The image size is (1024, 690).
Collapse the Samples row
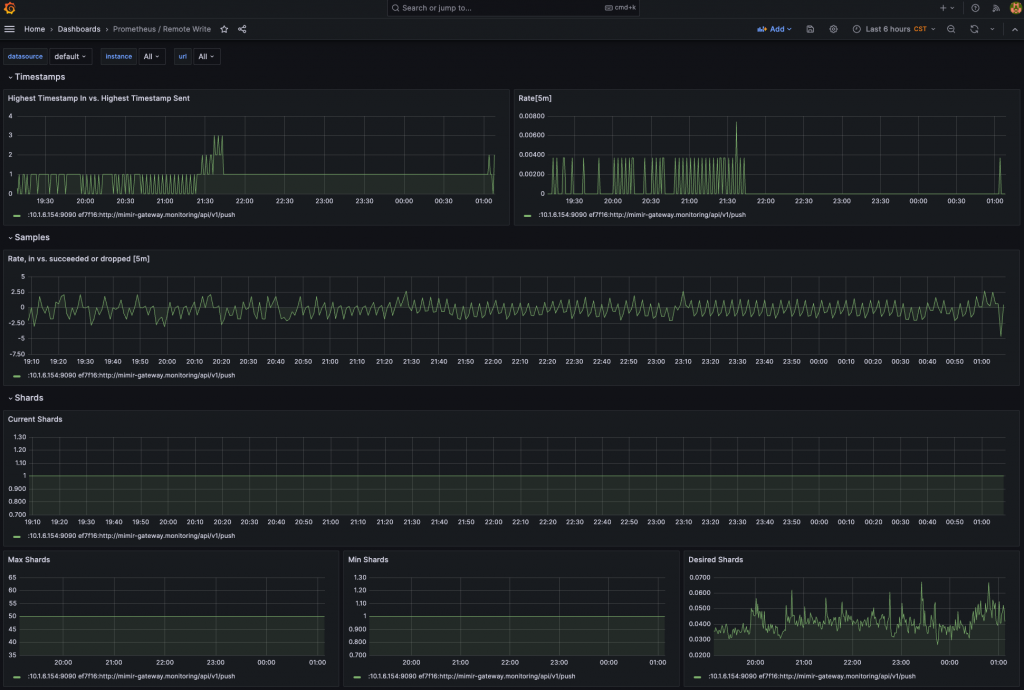point(29,238)
